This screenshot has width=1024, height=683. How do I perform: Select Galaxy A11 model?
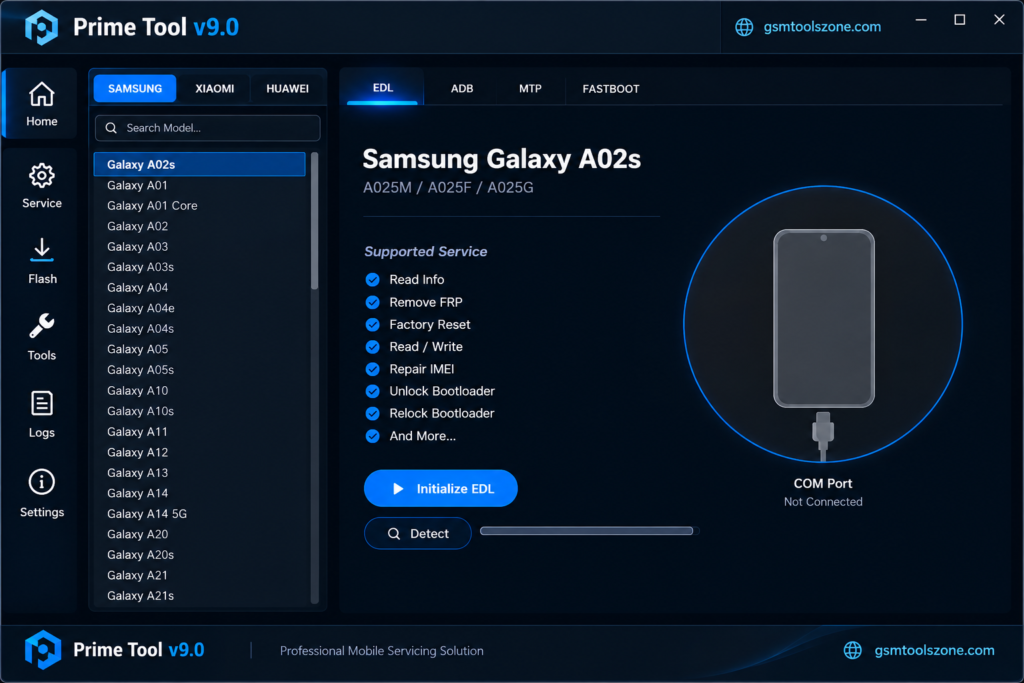point(199,432)
